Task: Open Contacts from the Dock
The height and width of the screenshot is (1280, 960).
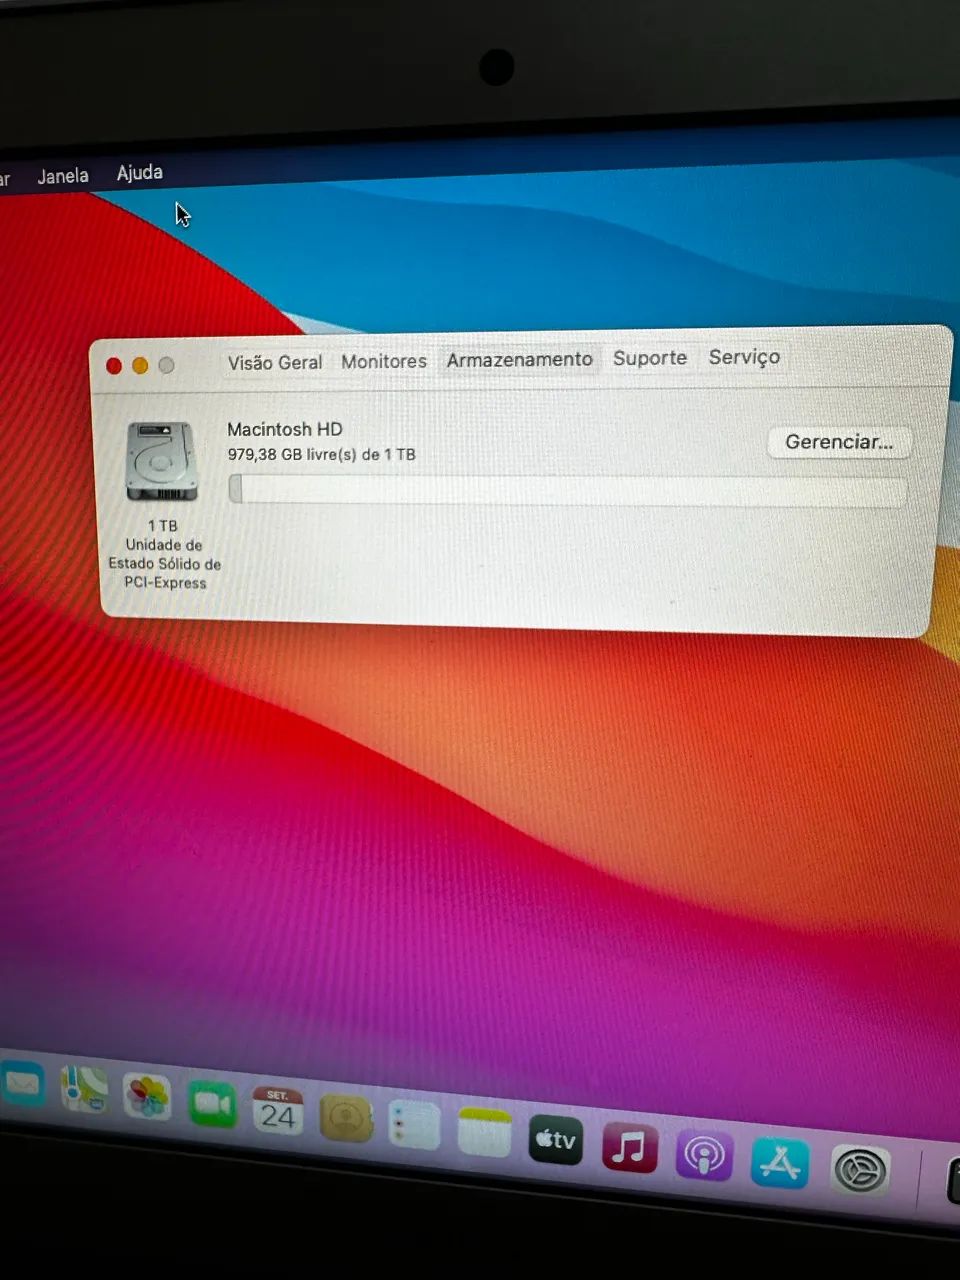Action: point(346,1118)
